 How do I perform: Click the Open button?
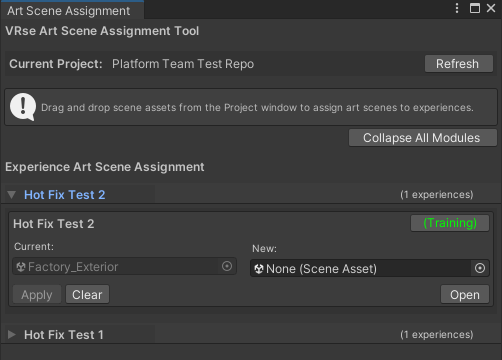pyautogui.click(x=465, y=294)
